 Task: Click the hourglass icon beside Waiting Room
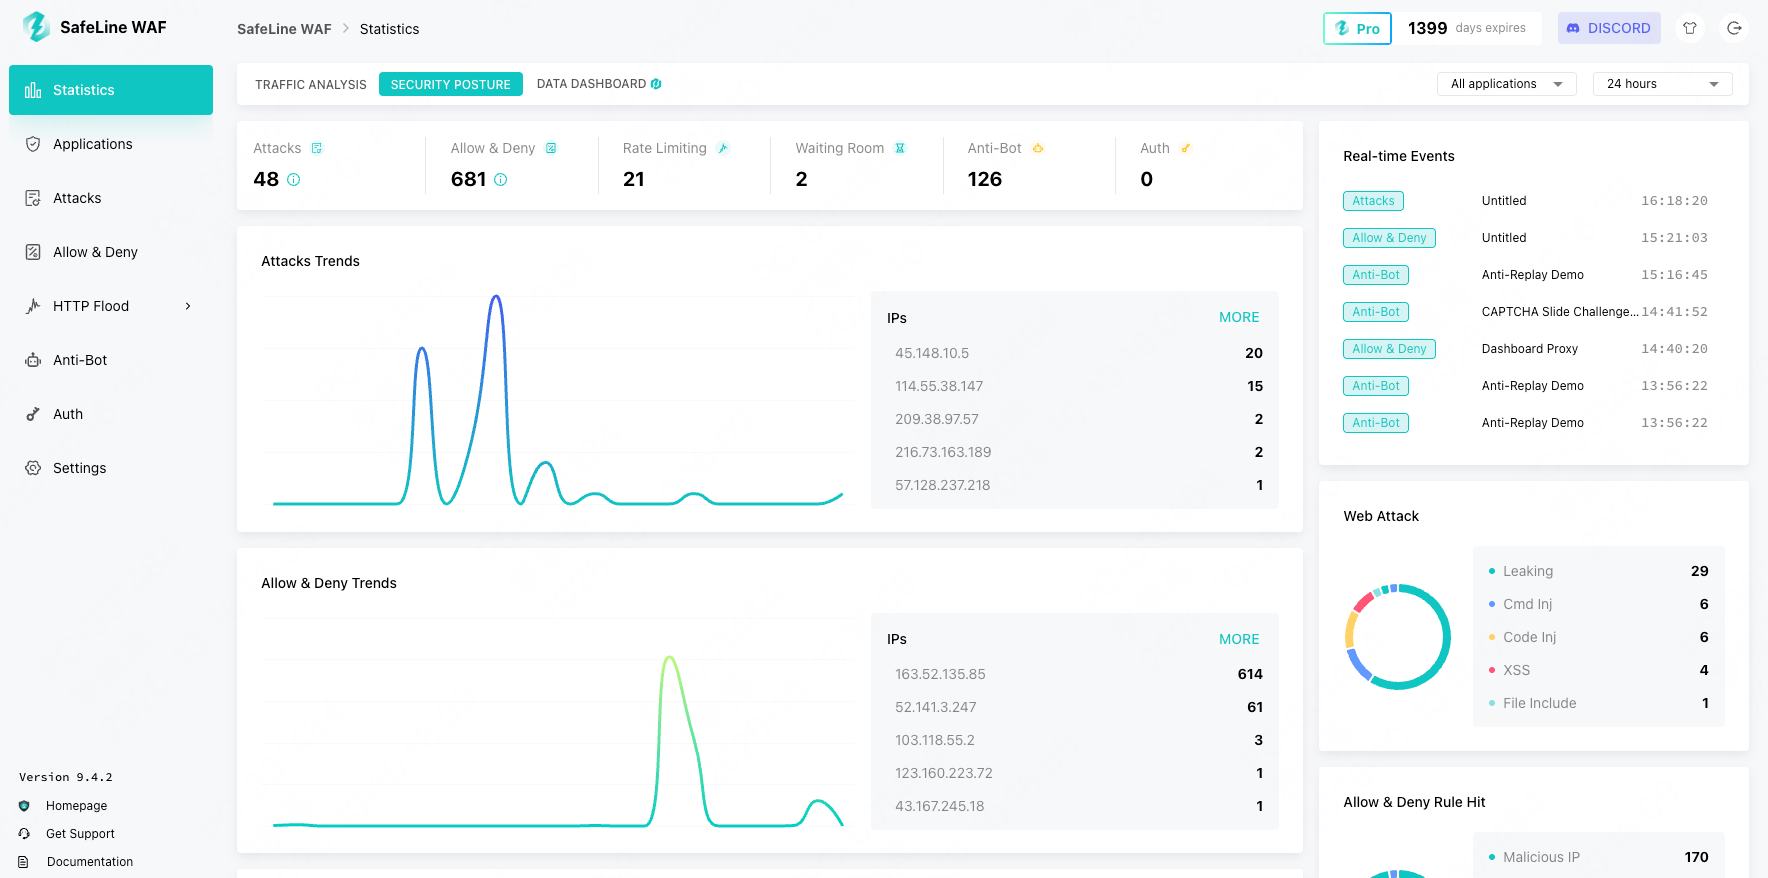point(900,148)
